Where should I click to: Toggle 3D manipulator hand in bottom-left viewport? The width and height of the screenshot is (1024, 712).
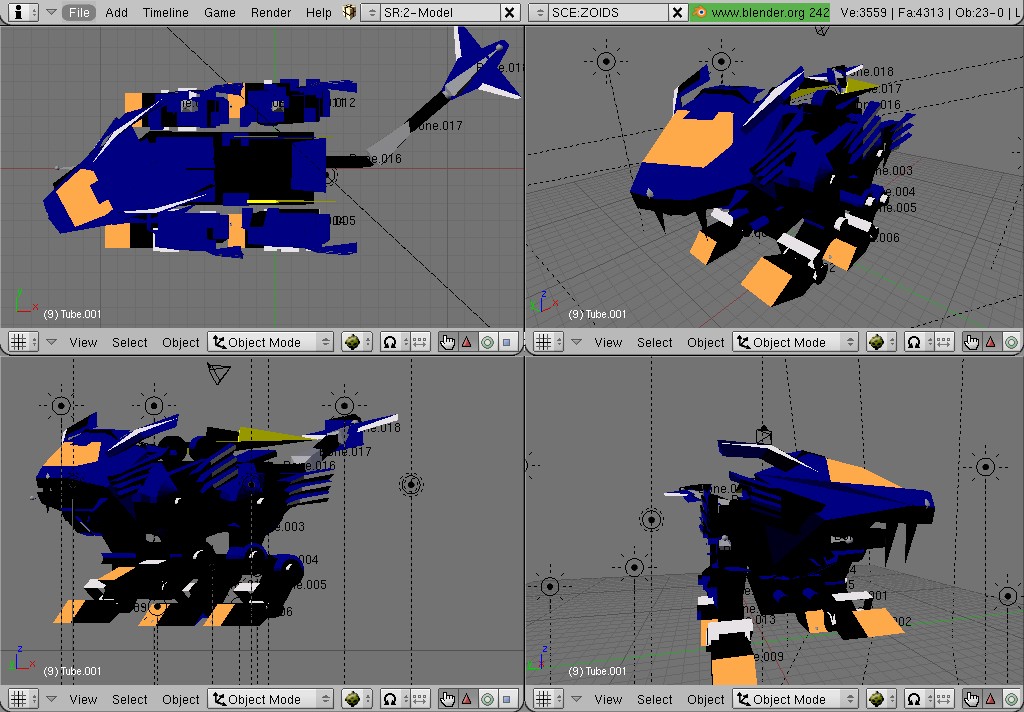click(447, 700)
